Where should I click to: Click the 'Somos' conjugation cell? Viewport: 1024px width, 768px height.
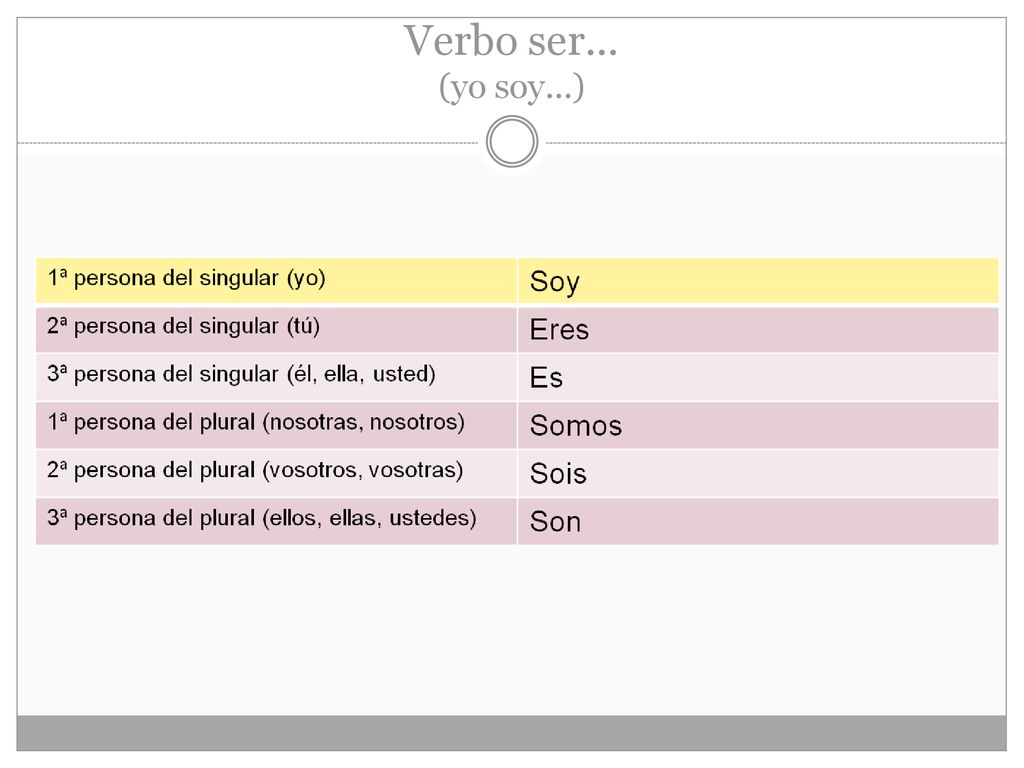click(x=758, y=425)
